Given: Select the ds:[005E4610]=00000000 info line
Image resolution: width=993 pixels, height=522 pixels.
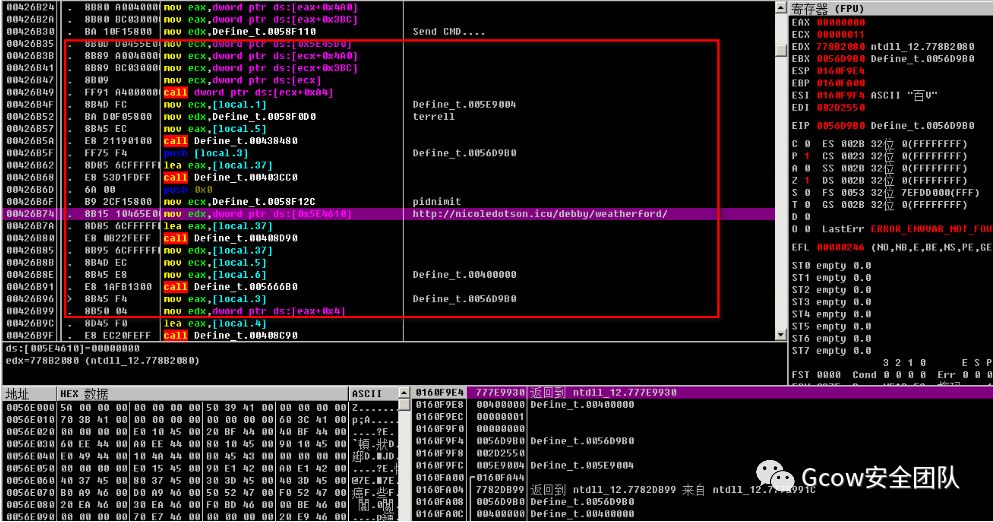Looking at the screenshot, I should 73,348.
